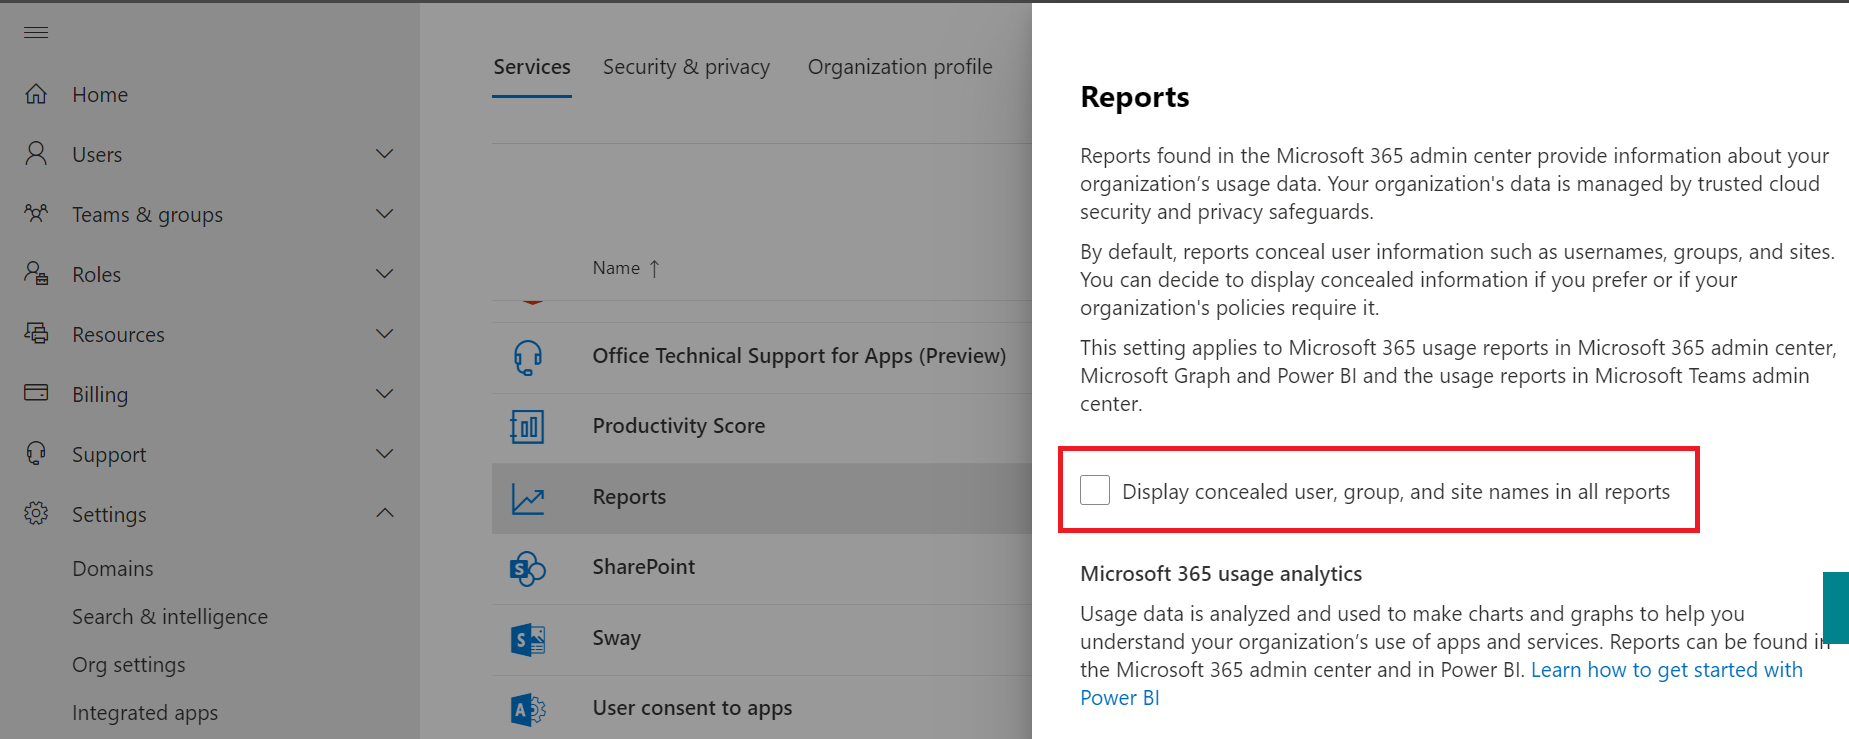Image resolution: width=1849 pixels, height=739 pixels.
Task: Enable display concealed user names checkbox
Action: (1095, 490)
